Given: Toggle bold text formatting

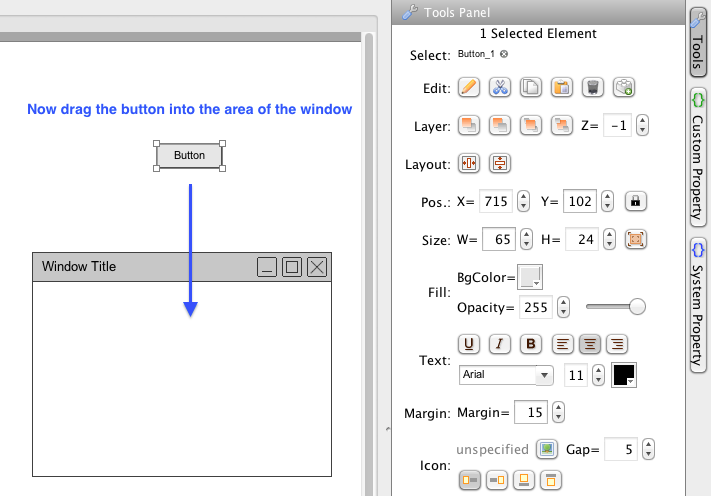Looking at the screenshot, I should (531, 344).
